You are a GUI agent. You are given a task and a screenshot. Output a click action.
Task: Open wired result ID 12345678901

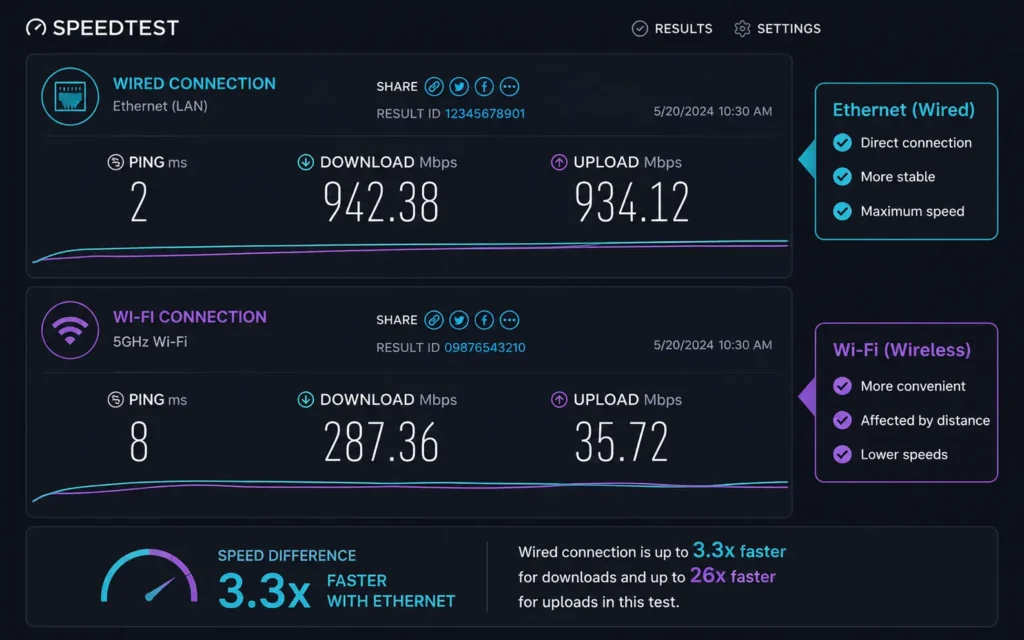[x=485, y=114]
